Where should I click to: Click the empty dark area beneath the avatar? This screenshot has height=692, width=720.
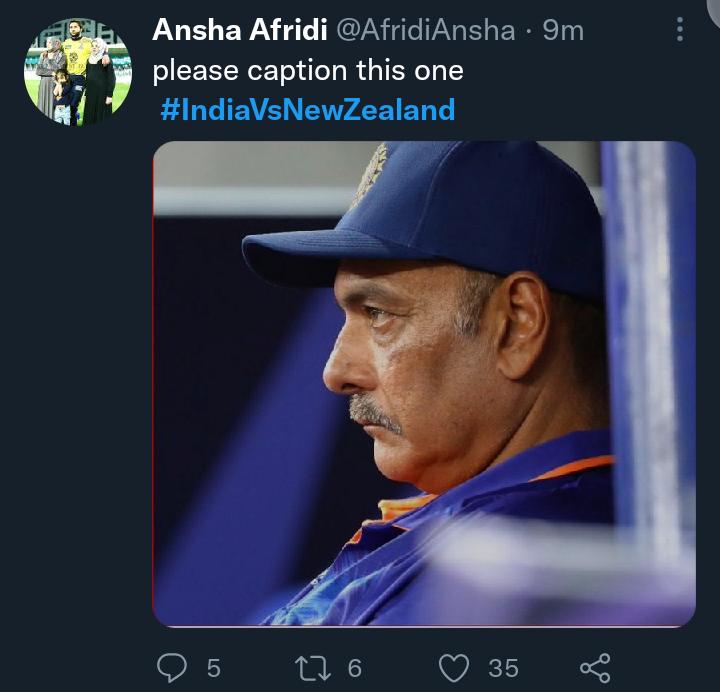click(x=78, y=367)
